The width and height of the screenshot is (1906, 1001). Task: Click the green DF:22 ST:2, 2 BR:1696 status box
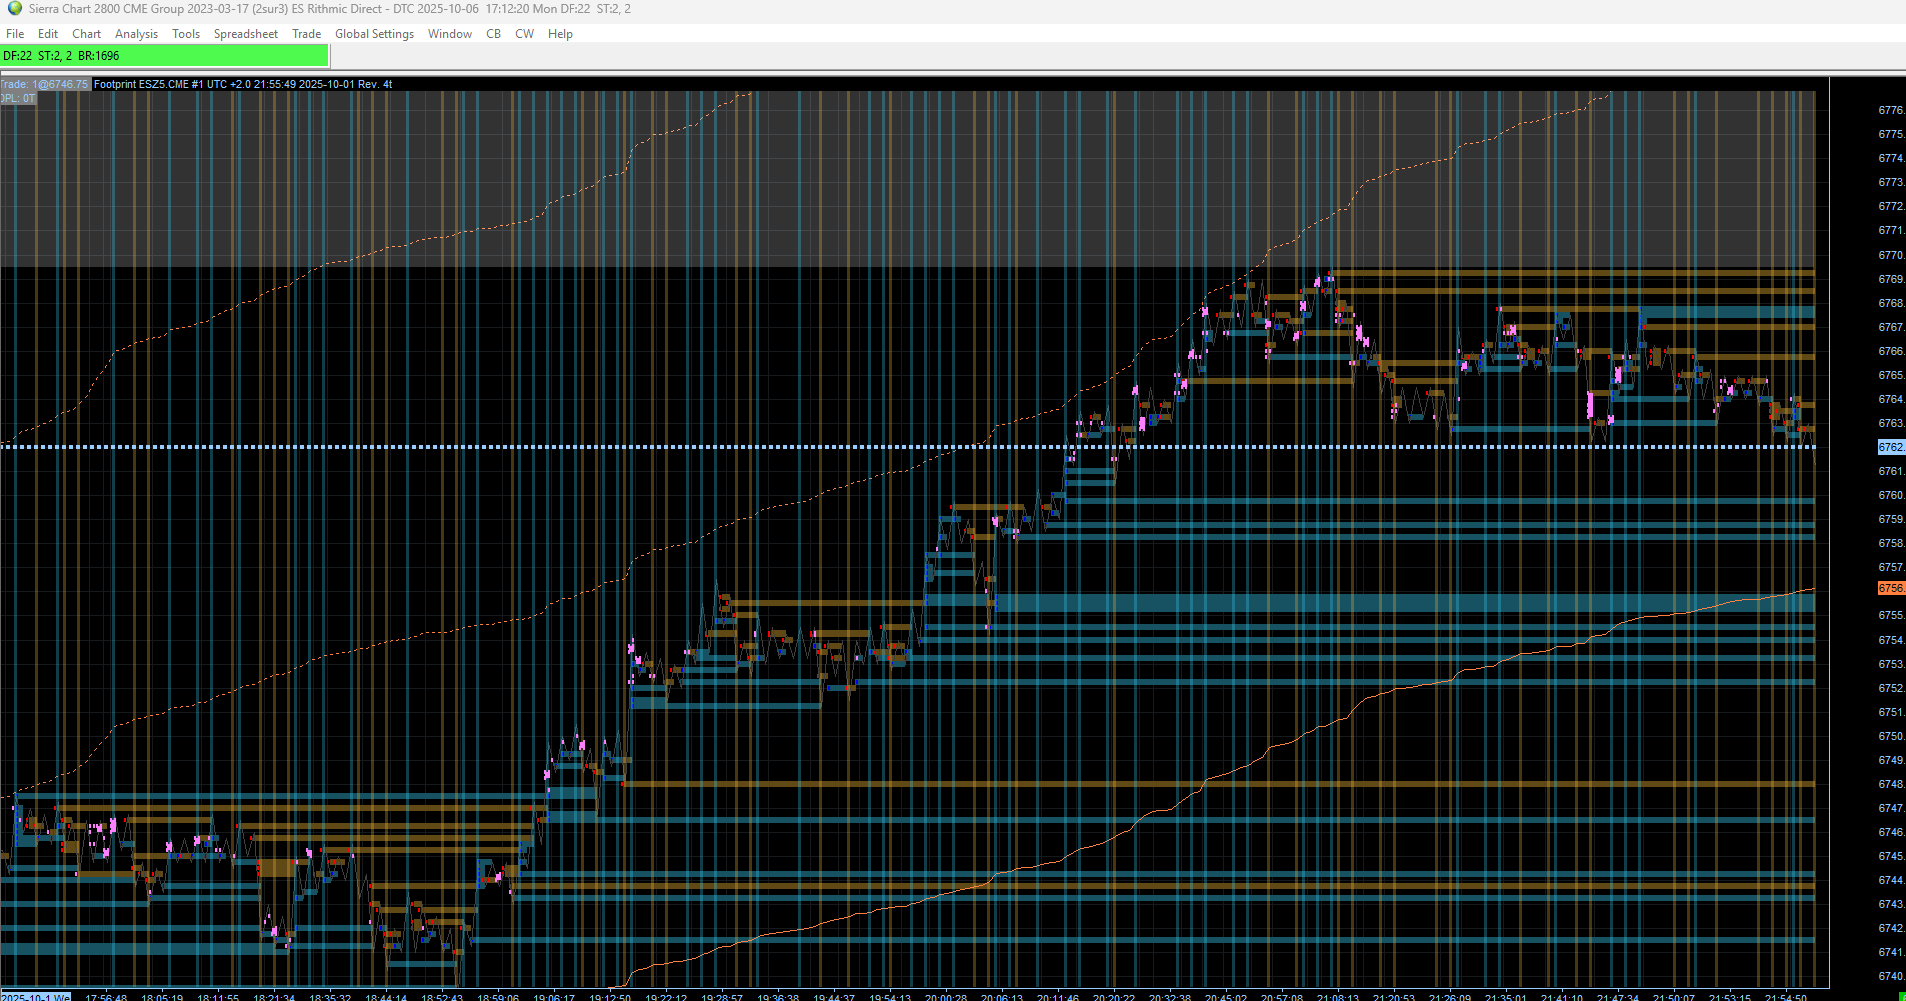164,56
